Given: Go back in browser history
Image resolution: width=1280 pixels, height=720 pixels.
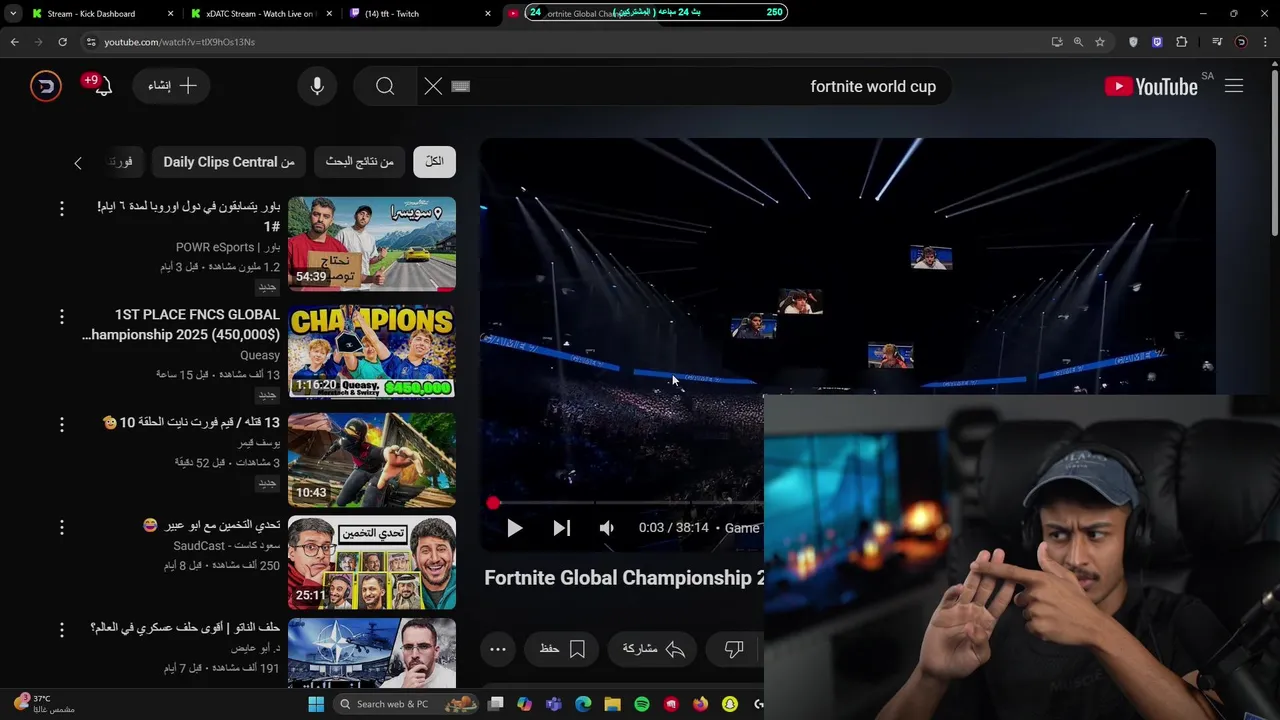Looking at the screenshot, I should pos(14,42).
